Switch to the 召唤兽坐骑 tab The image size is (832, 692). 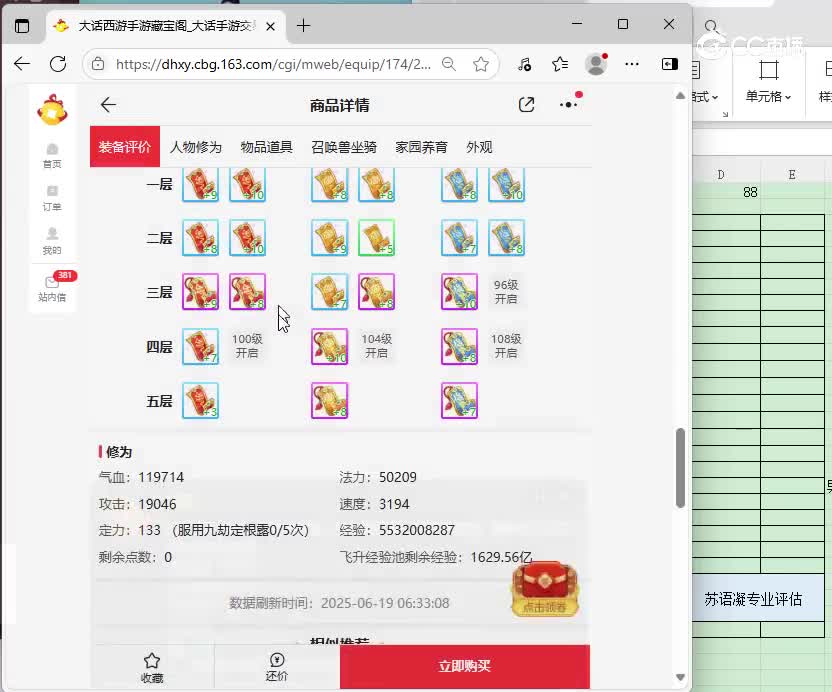344,147
